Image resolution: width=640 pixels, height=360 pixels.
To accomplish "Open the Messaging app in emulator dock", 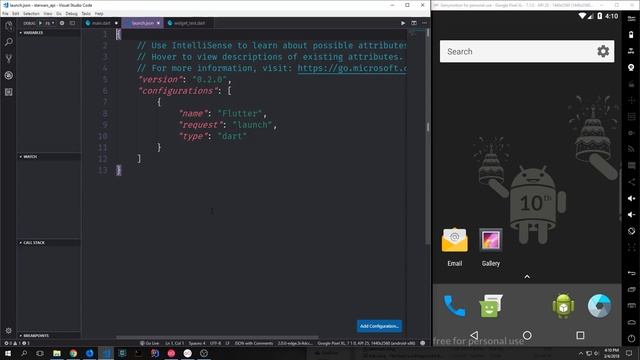I will [491, 306].
